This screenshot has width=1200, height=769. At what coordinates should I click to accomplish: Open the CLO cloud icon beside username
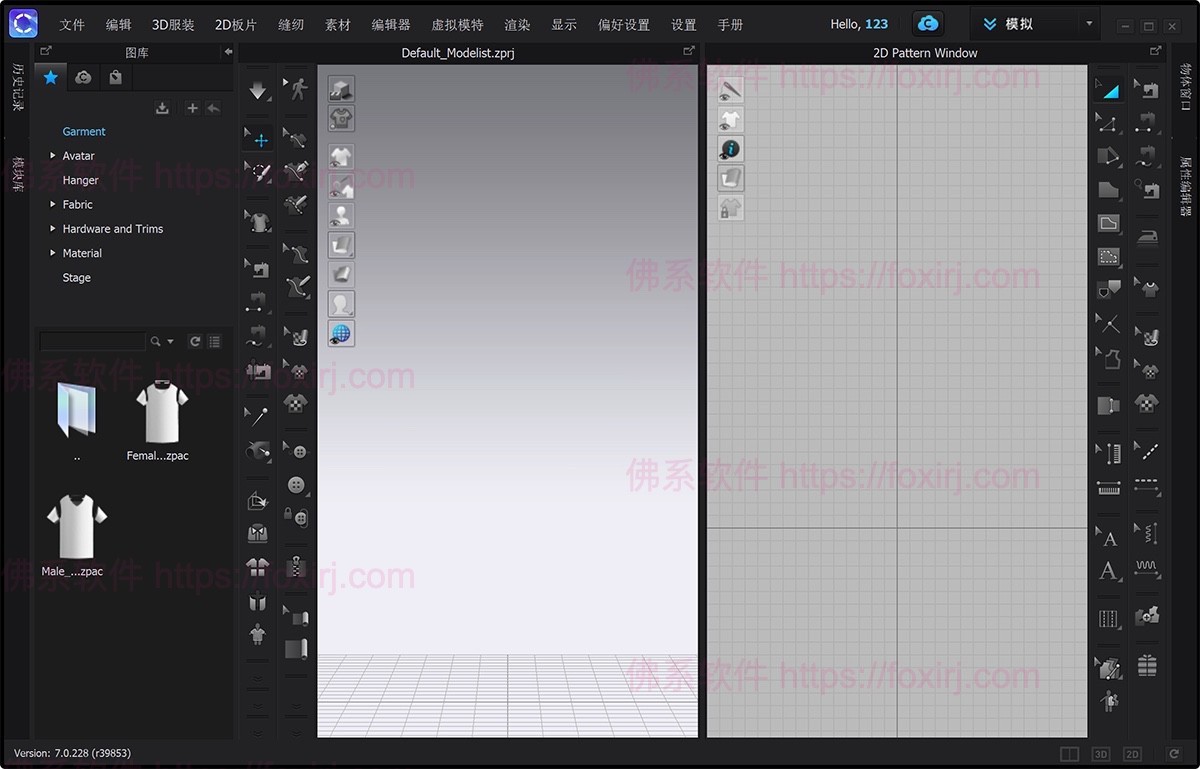(x=928, y=24)
